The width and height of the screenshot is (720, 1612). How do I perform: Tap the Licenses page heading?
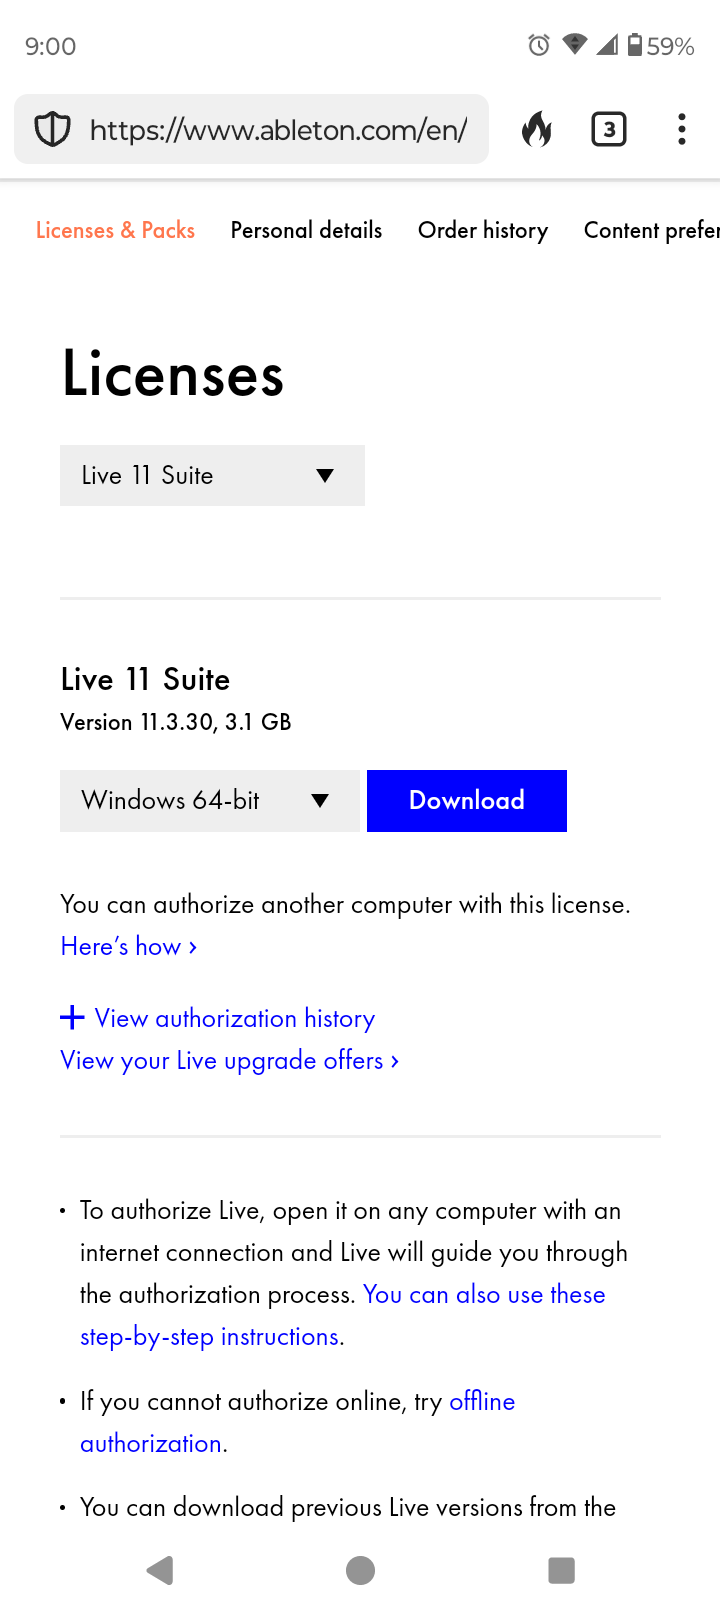click(x=173, y=374)
